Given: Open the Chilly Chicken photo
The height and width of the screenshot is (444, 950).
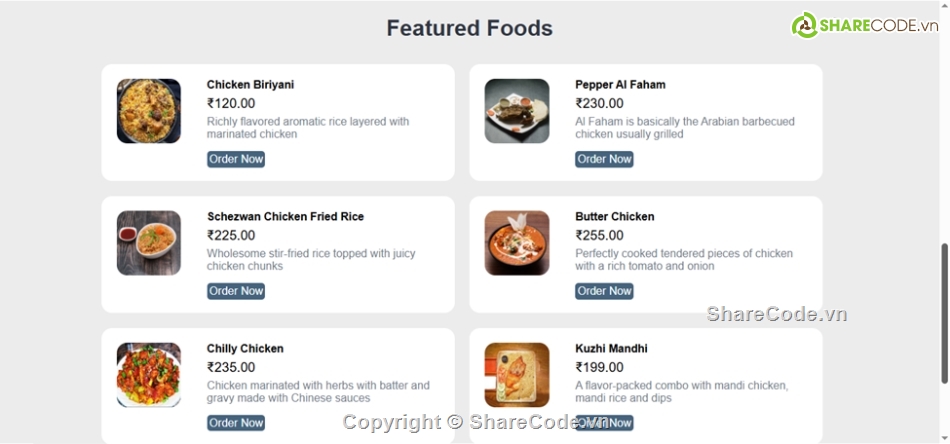Looking at the screenshot, I should coord(149,375).
